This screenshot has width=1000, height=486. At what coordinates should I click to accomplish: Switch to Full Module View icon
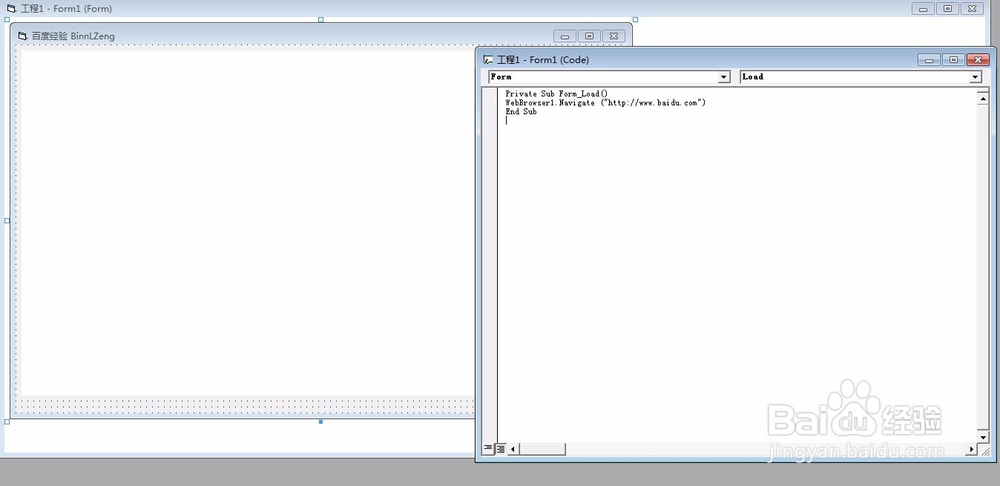click(501, 449)
